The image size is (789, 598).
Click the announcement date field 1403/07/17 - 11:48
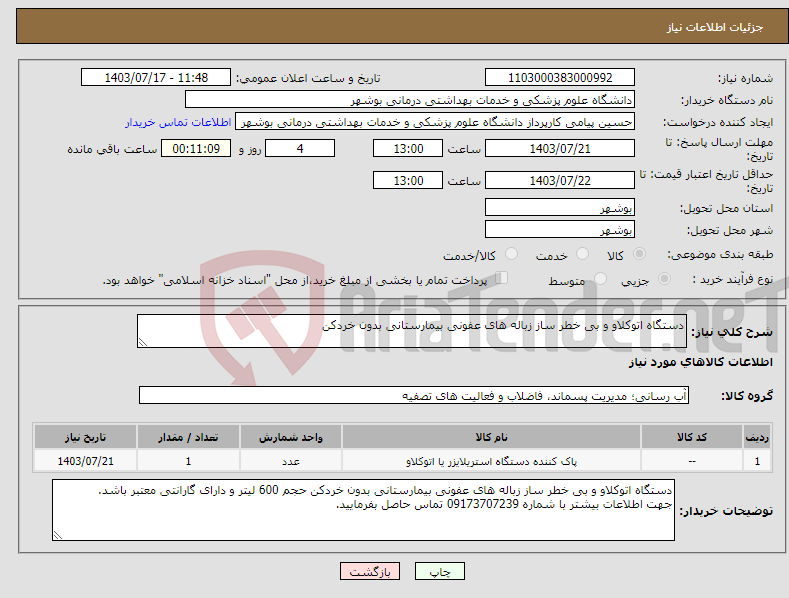[x=156, y=78]
